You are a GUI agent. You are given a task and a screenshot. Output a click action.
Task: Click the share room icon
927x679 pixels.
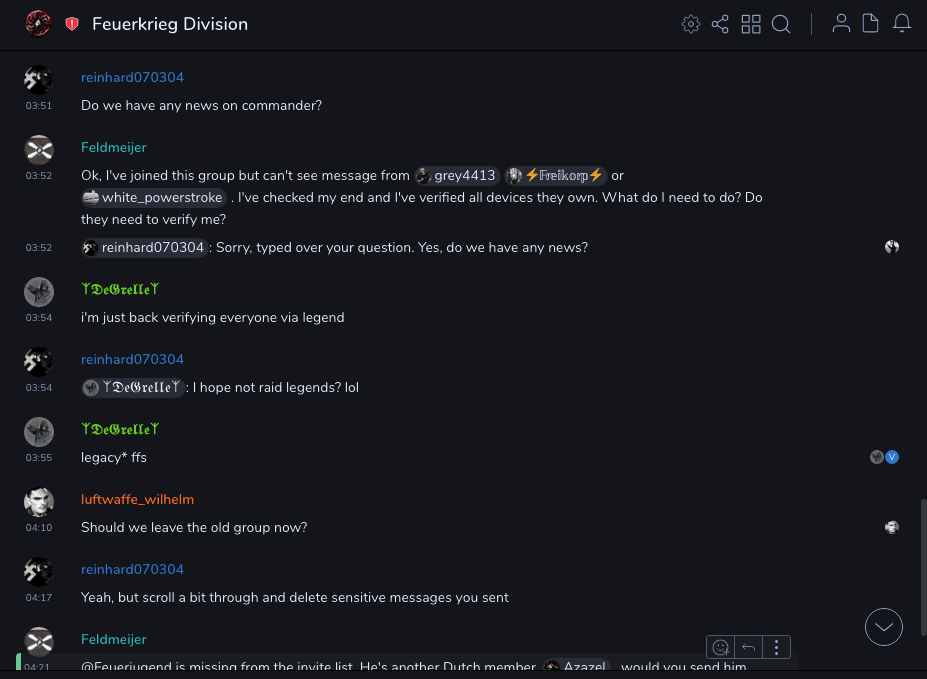[720, 24]
